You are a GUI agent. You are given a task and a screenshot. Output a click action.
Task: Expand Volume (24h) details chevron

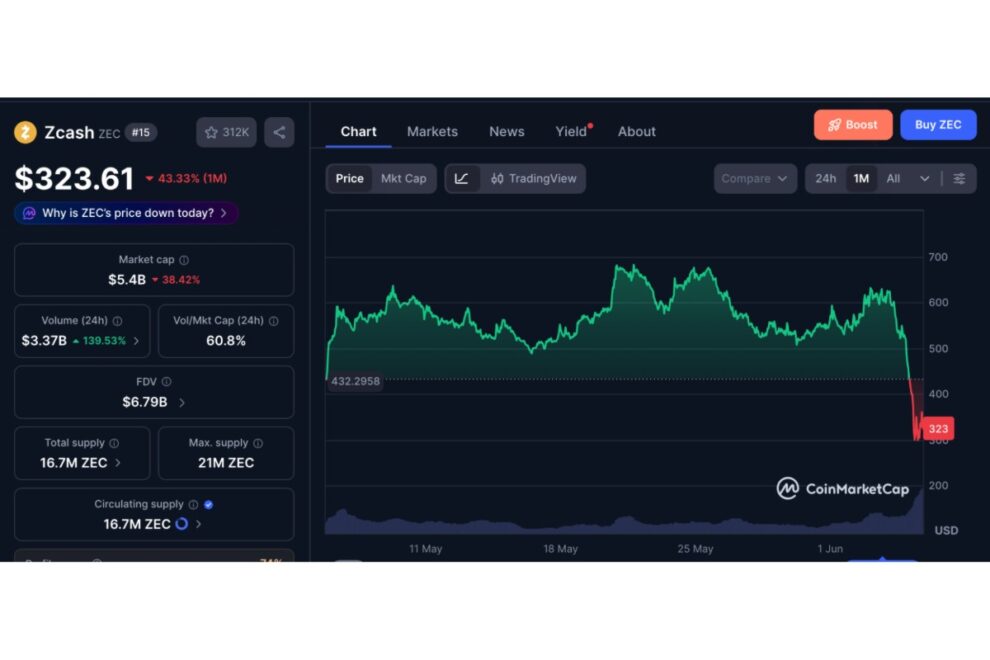136,340
